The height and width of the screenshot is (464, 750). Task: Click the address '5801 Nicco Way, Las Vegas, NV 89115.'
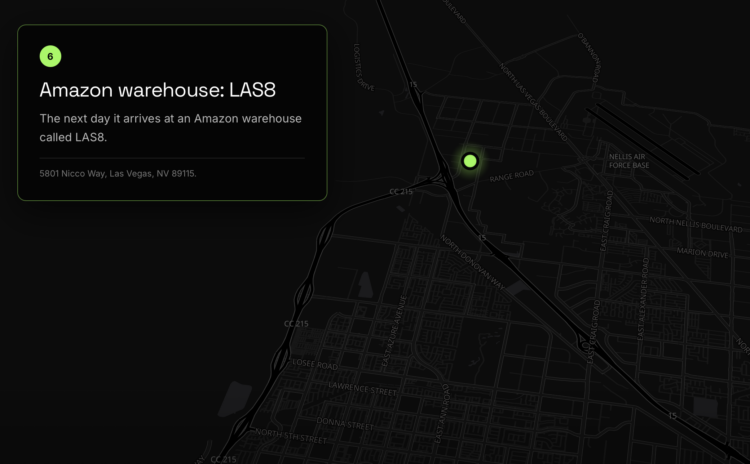(x=118, y=174)
